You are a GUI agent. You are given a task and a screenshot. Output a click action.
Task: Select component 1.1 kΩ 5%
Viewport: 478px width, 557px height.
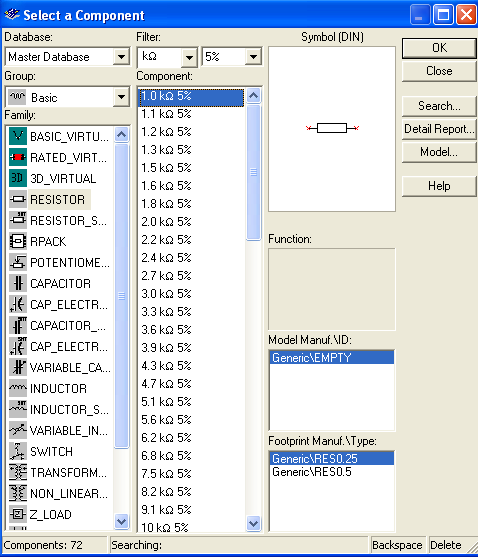(x=191, y=114)
